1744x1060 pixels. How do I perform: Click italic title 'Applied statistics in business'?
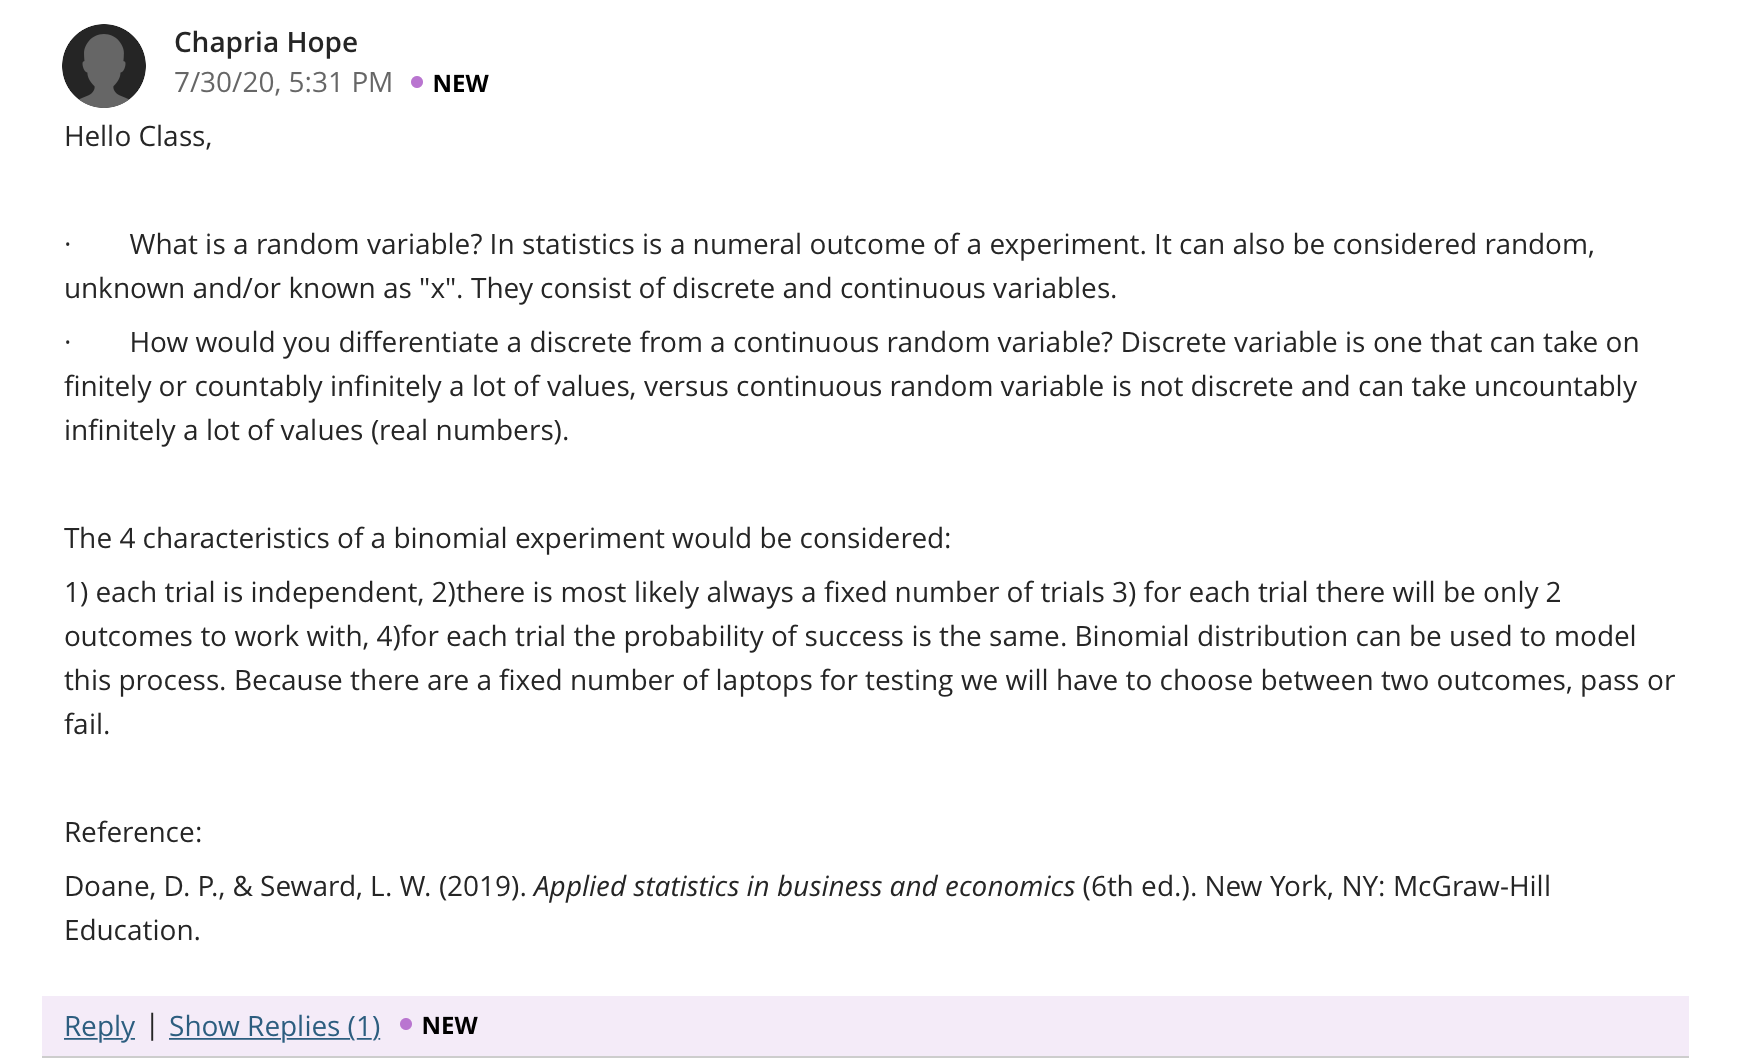pyautogui.click(x=804, y=886)
